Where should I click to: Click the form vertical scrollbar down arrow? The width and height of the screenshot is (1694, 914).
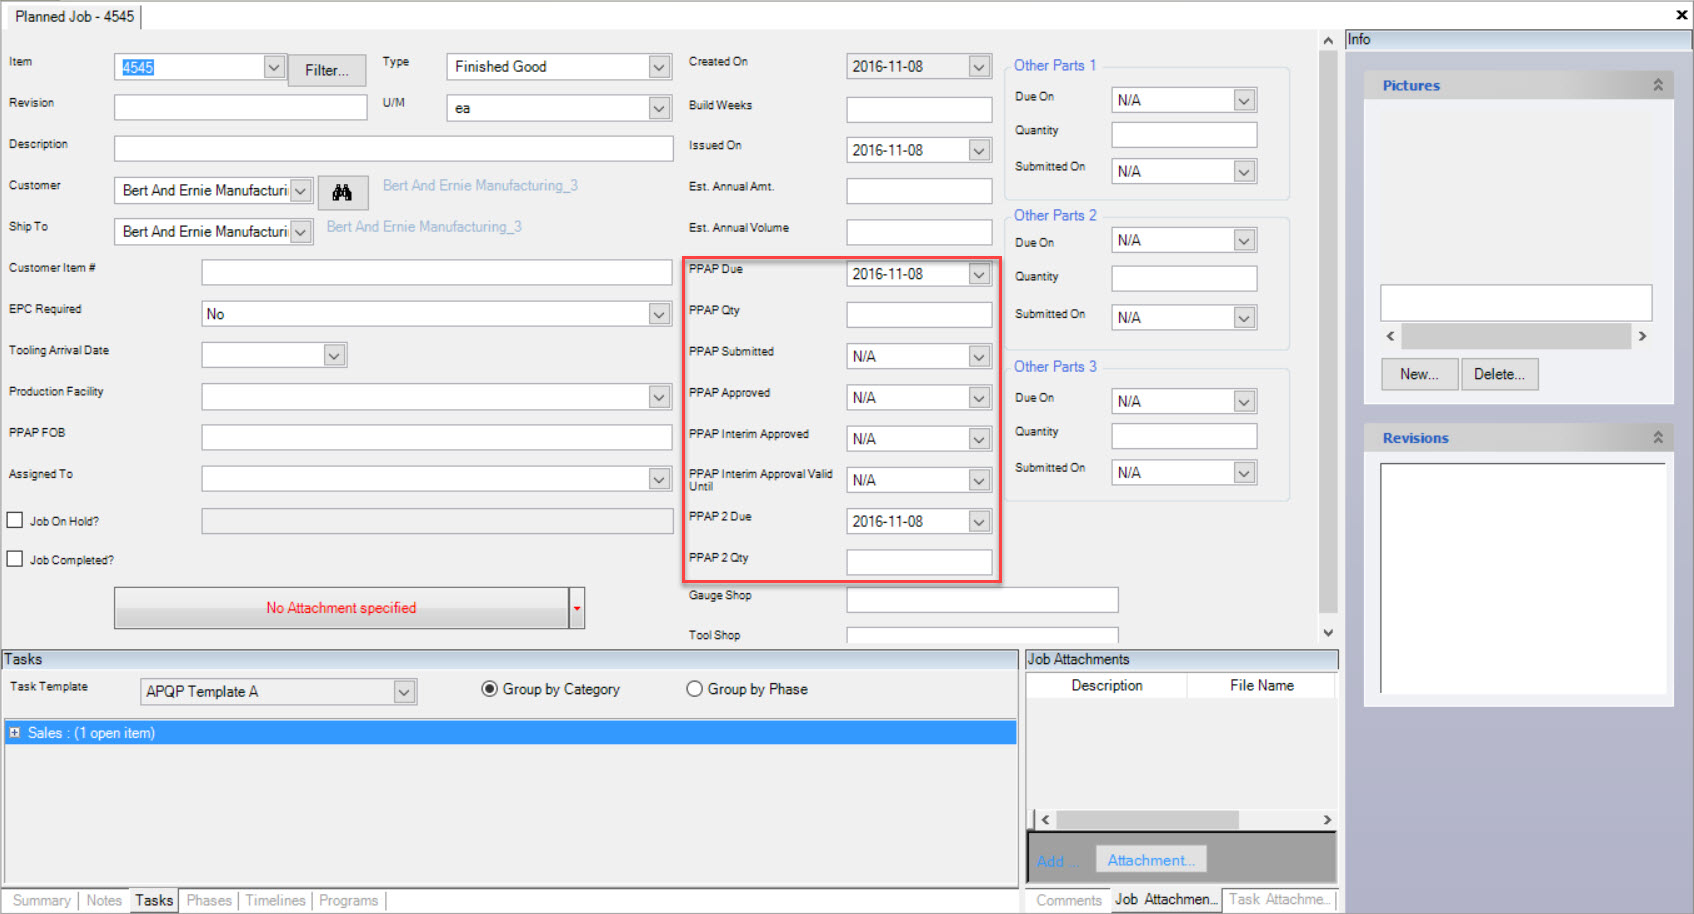[x=1328, y=632]
